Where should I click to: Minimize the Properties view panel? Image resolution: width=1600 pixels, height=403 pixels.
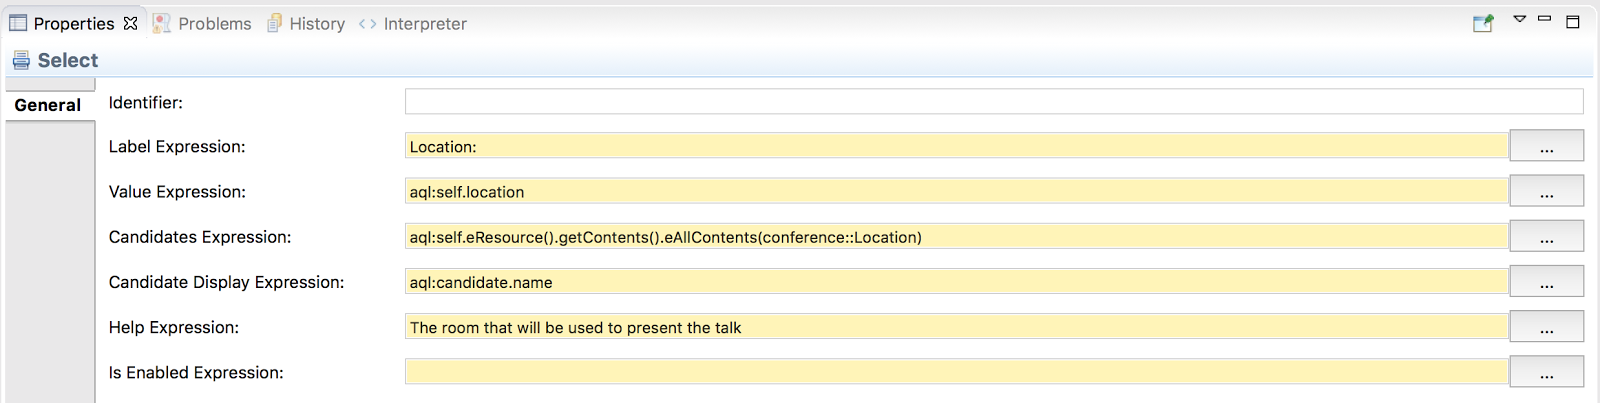tap(1544, 19)
